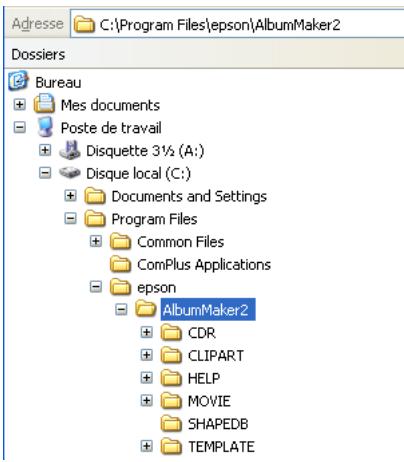This screenshot has height=462, width=404.
Task: Select the HELP label
Action: [x=204, y=378]
